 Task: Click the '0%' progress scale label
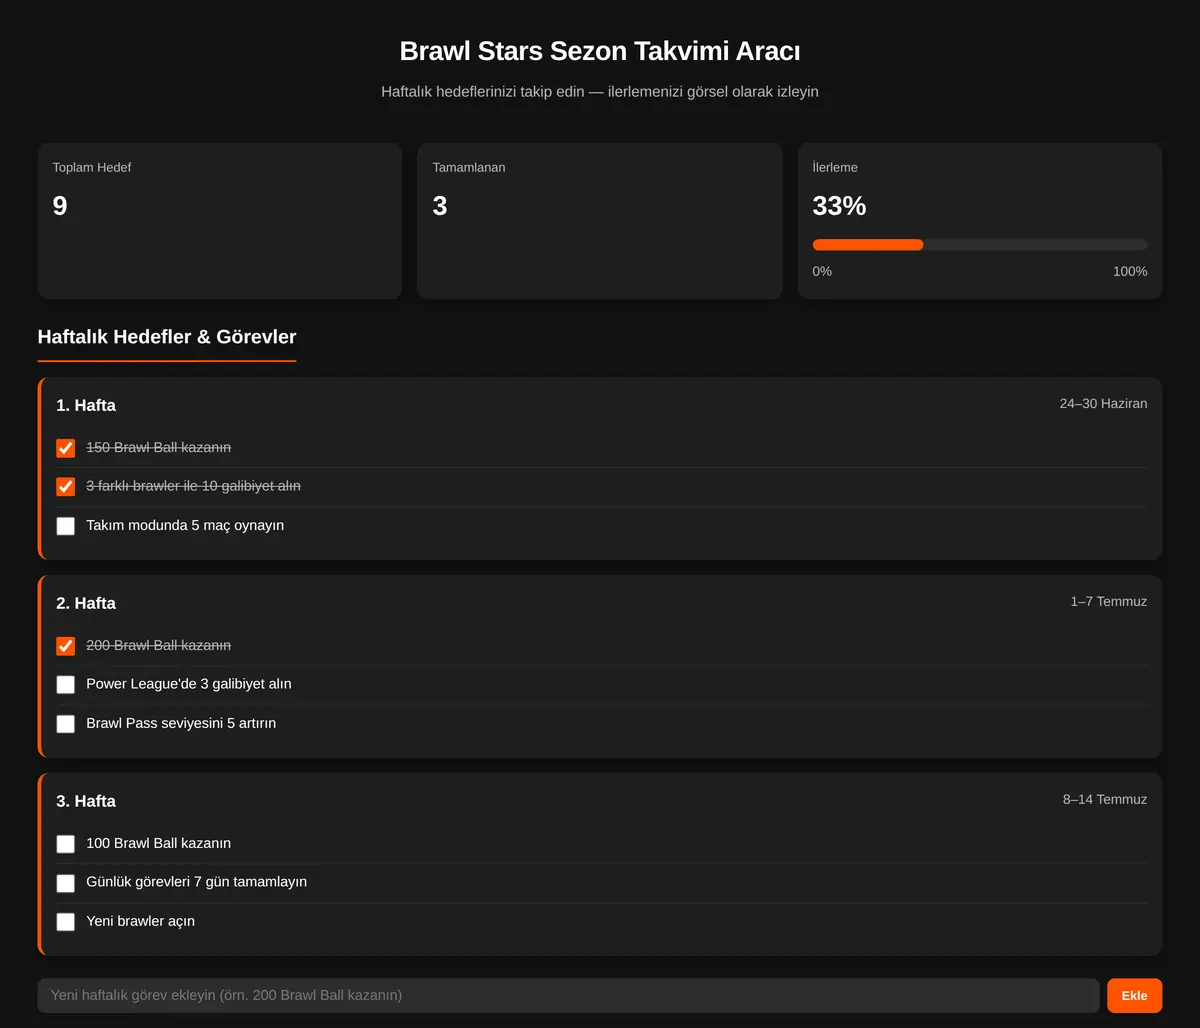tap(822, 272)
